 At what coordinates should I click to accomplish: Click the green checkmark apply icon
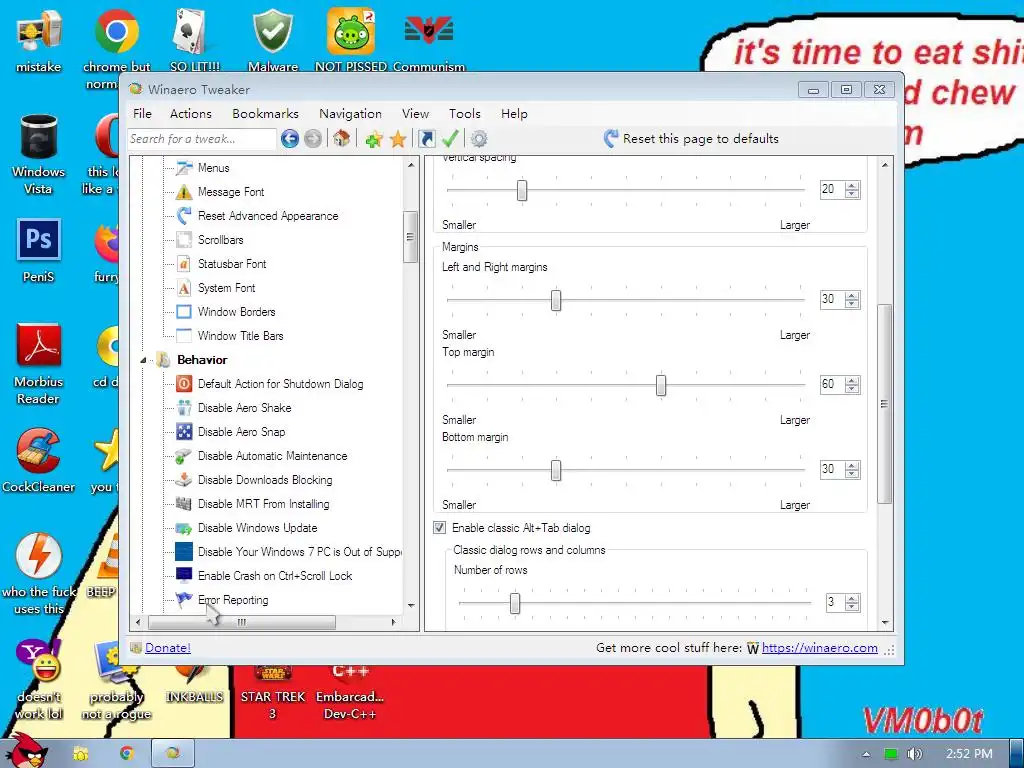(x=450, y=138)
